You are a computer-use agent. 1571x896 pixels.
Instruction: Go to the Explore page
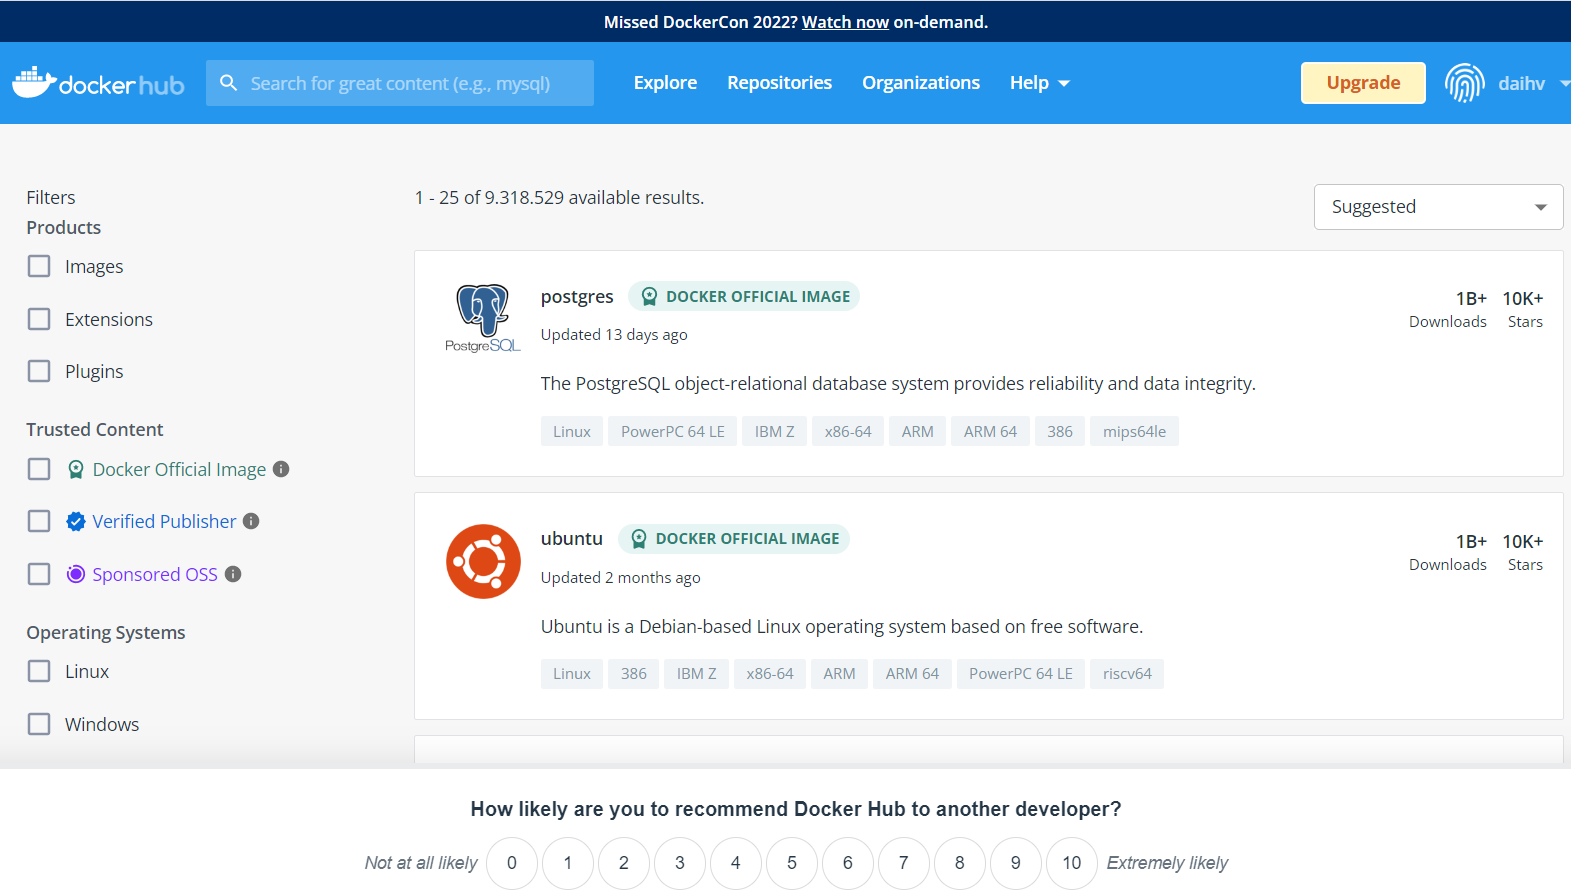pyautogui.click(x=665, y=83)
